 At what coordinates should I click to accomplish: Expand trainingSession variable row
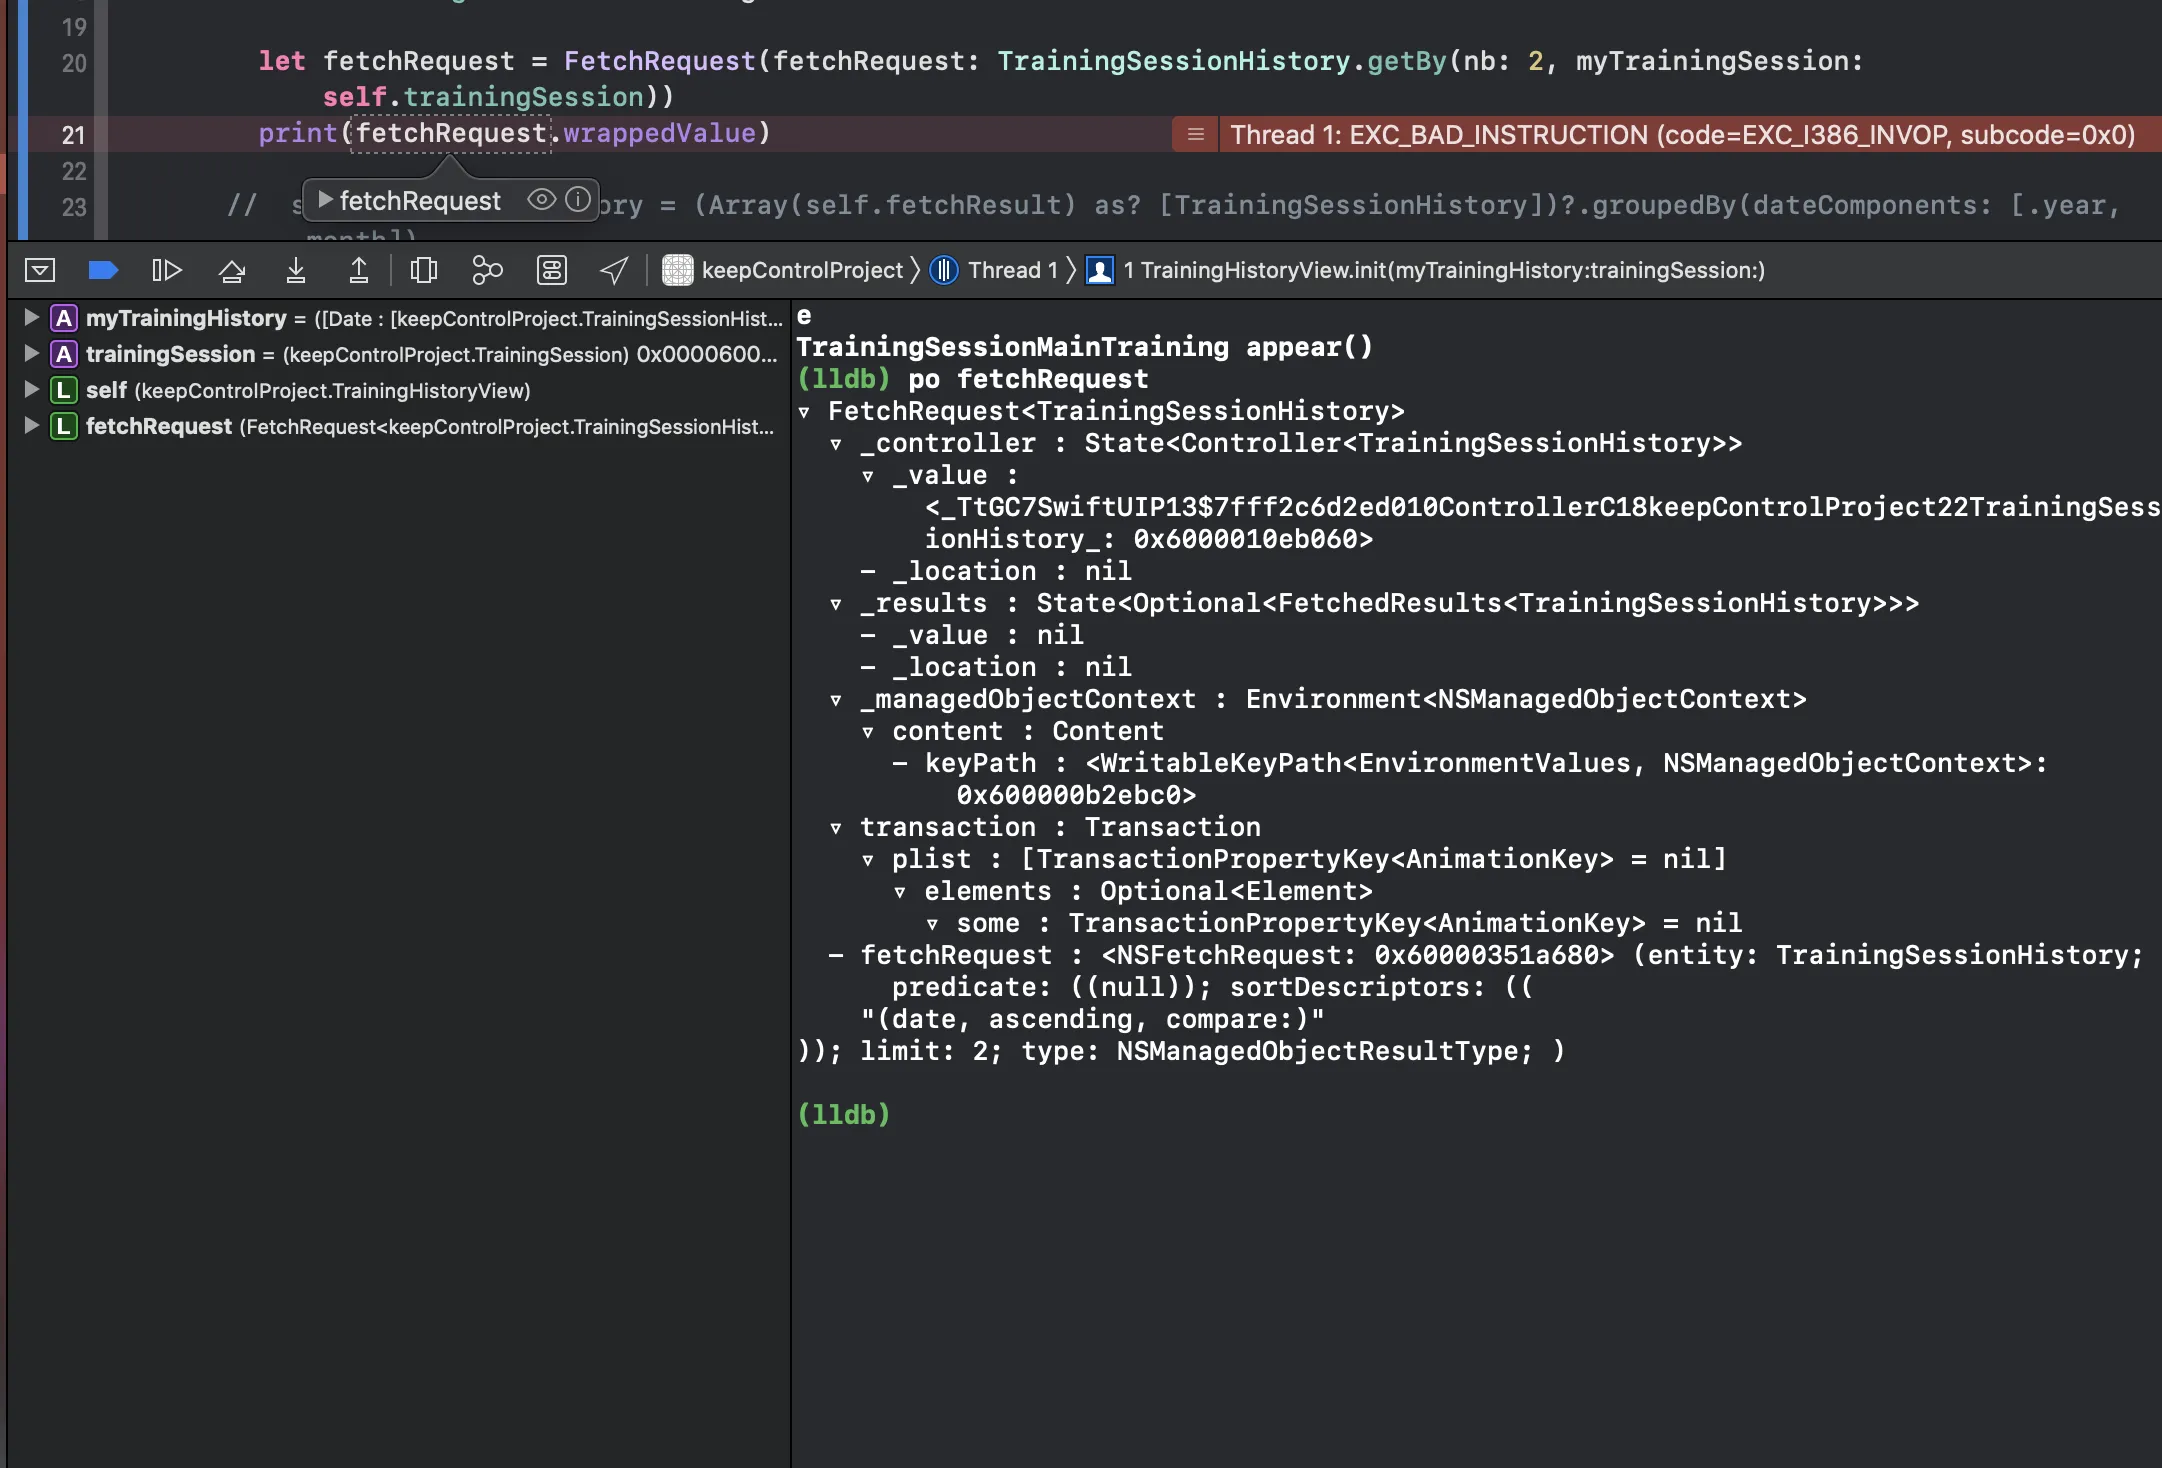31,354
